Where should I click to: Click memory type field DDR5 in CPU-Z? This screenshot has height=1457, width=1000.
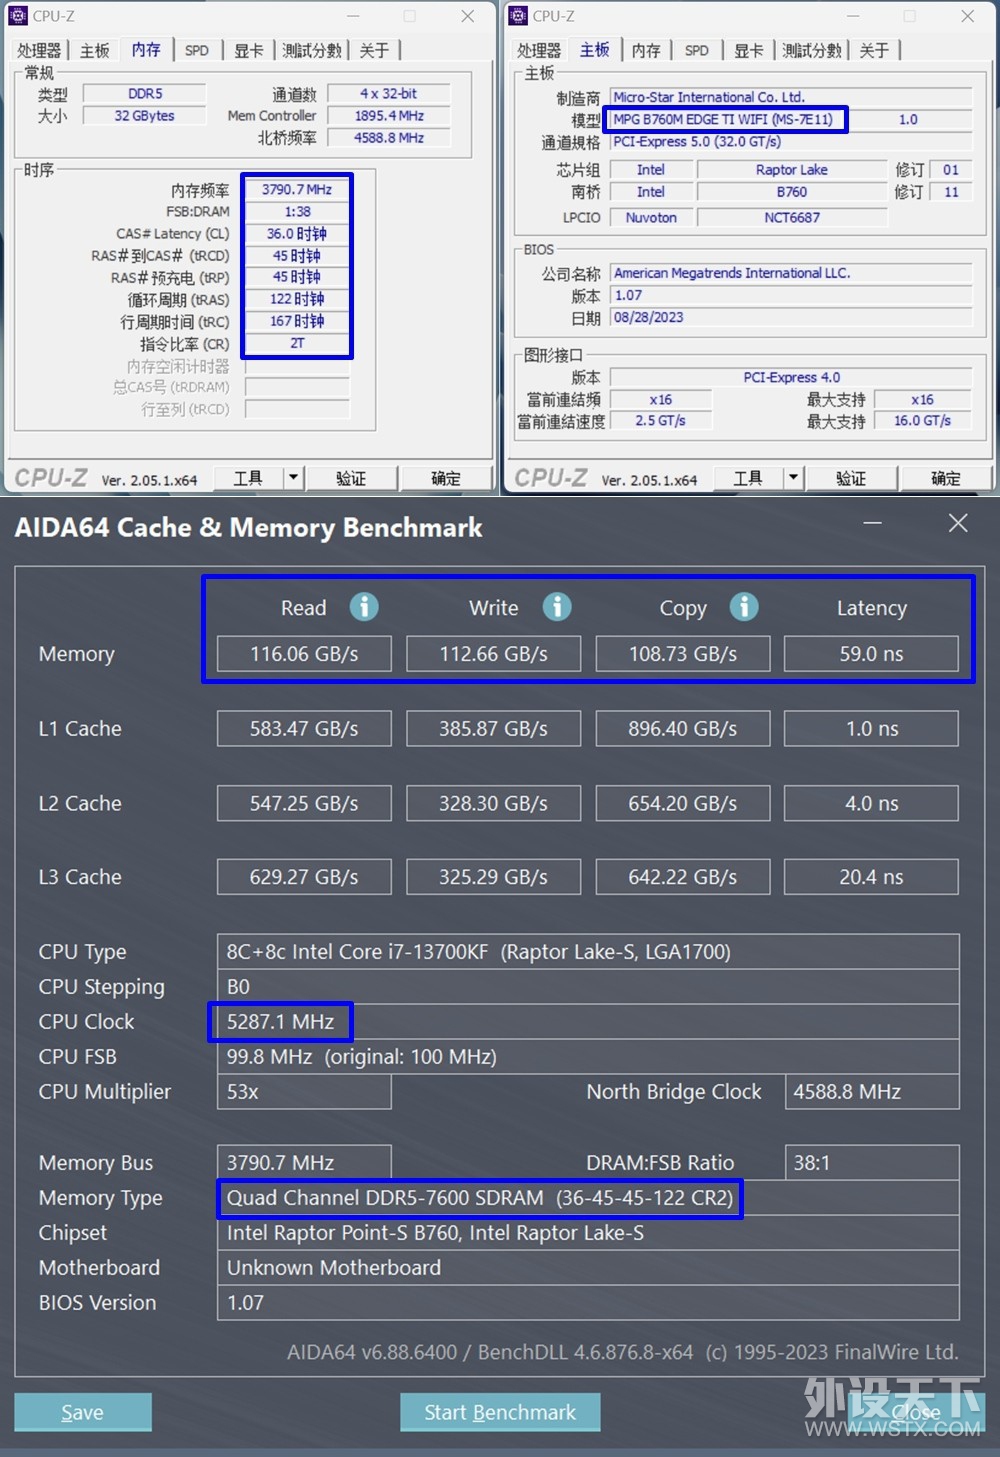pyautogui.click(x=145, y=93)
